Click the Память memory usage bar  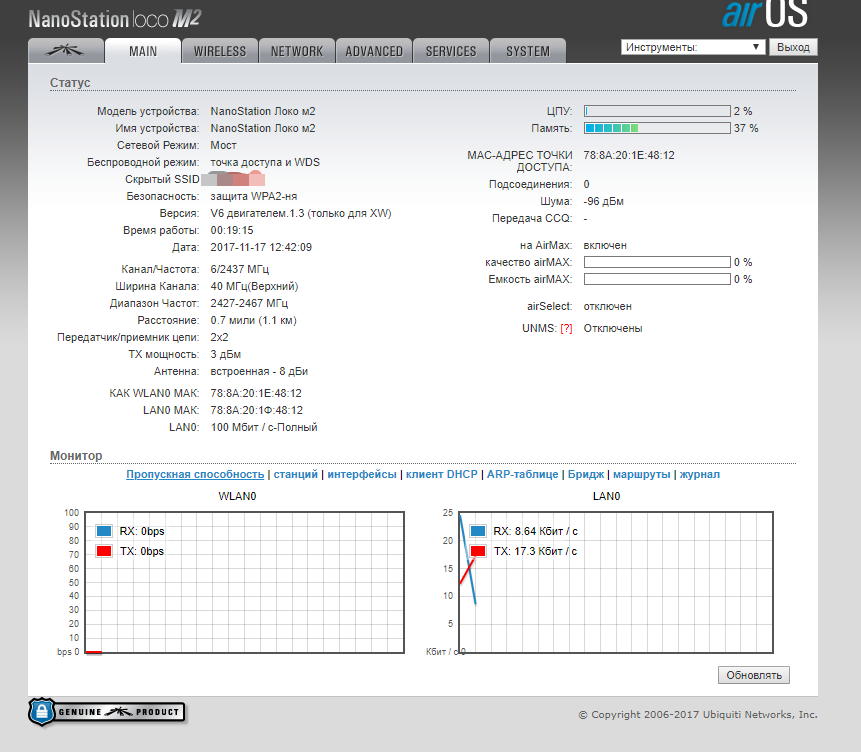tap(657, 129)
